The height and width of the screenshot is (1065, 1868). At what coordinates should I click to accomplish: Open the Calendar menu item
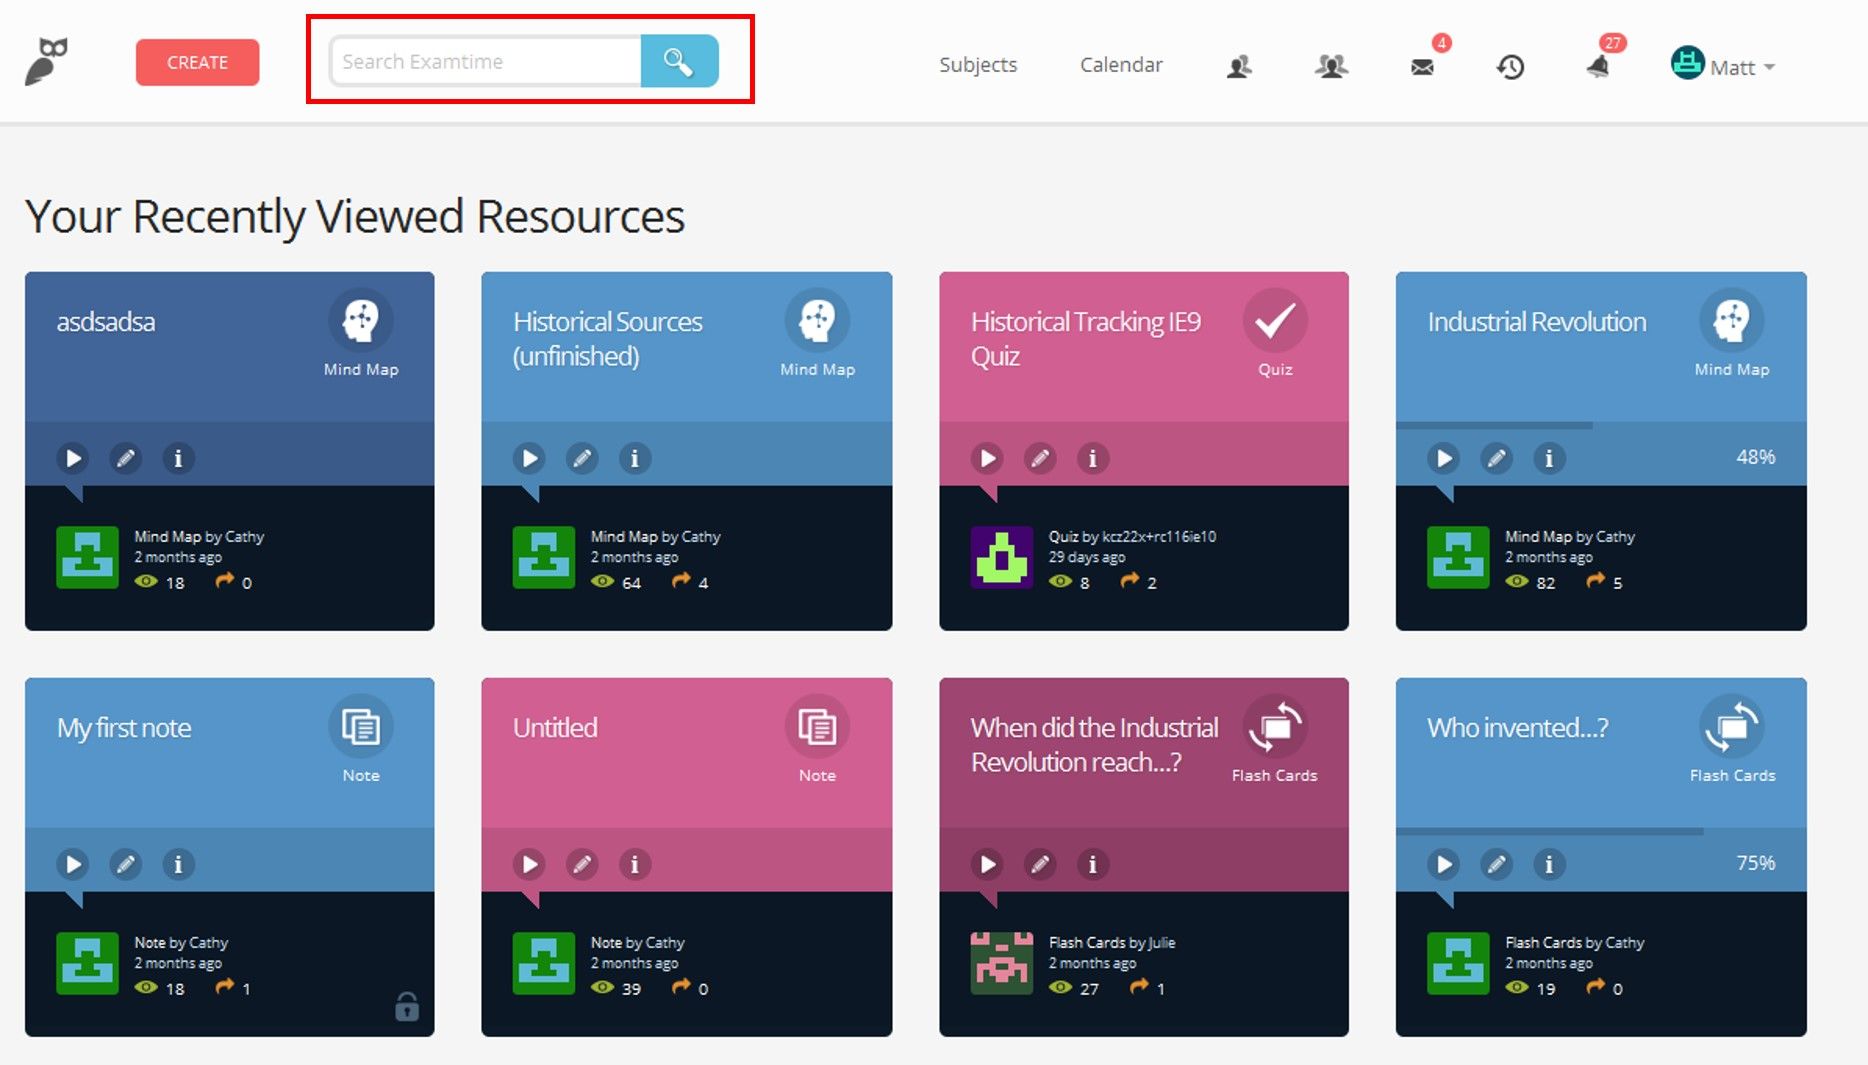pyautogui.click(x=1121, y=65)
